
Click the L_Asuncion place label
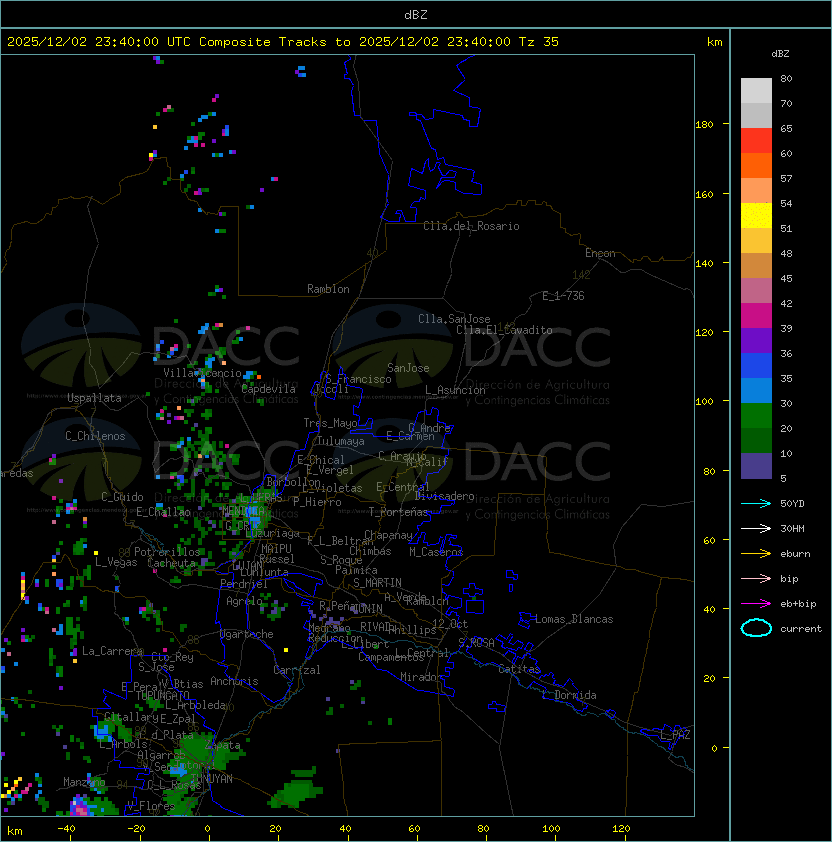click(x=455, y=390)
